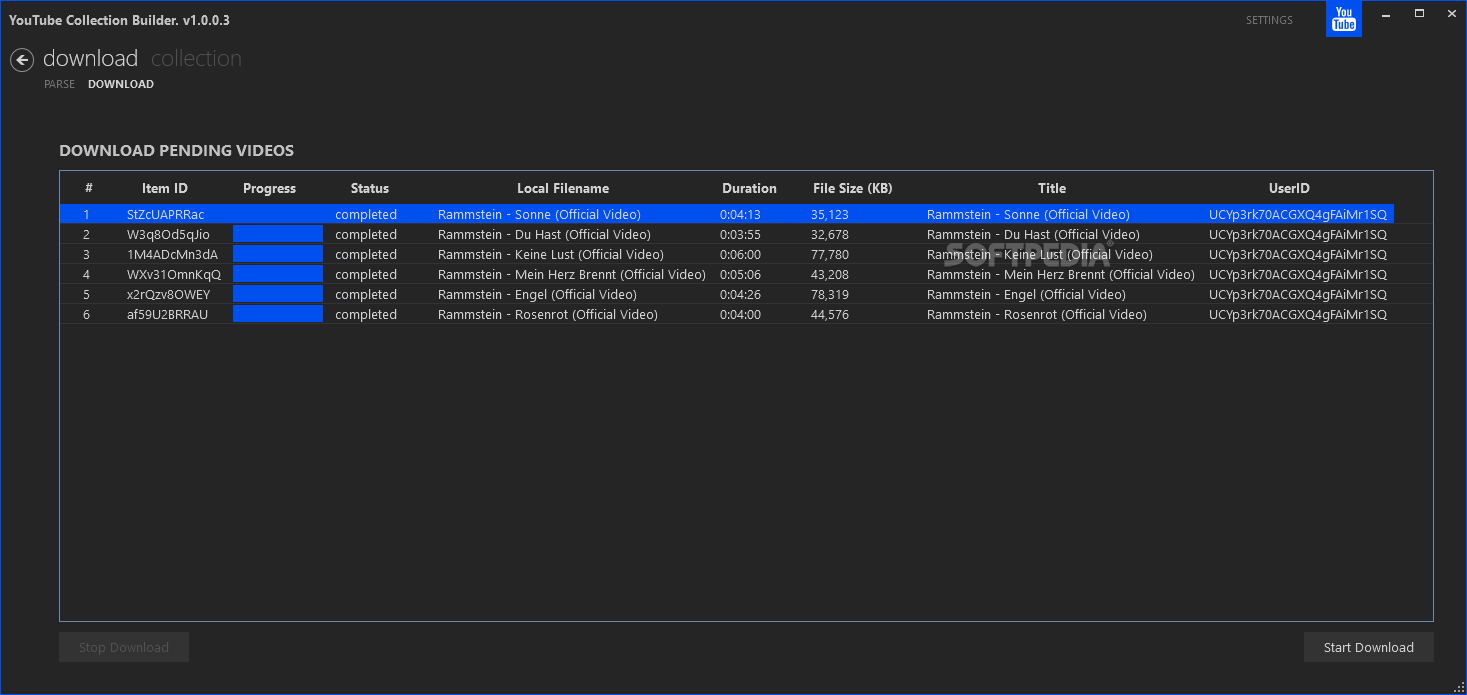Select local filename 'Rammstein - Keine Lust (Official Video)'
This screenshot has height=695, width=1467.
(x=551, y=255)
